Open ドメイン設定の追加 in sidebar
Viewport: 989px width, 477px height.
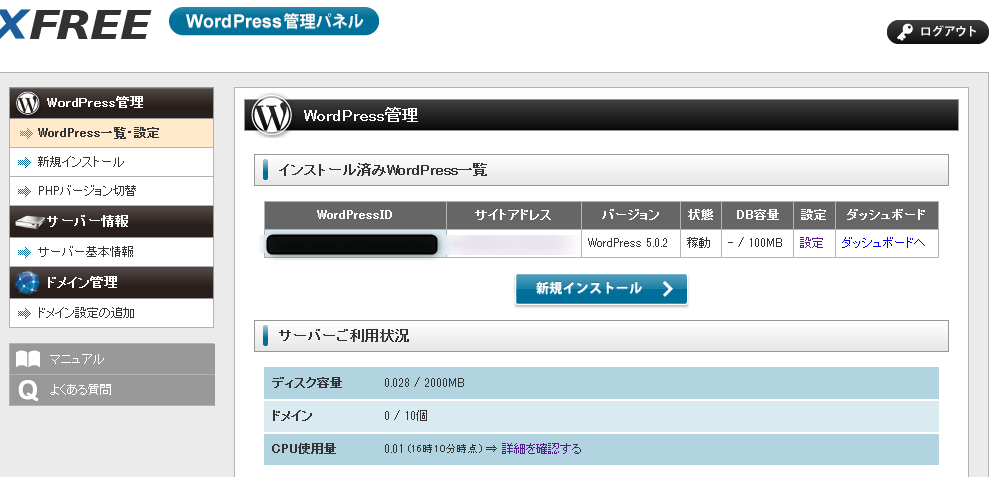click(x=112, y=312)
